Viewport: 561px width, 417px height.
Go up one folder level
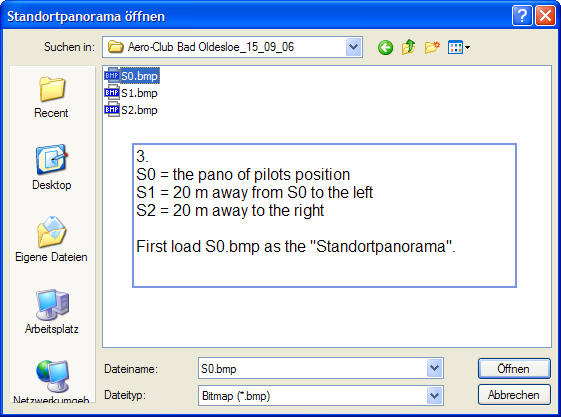[408, 47]
